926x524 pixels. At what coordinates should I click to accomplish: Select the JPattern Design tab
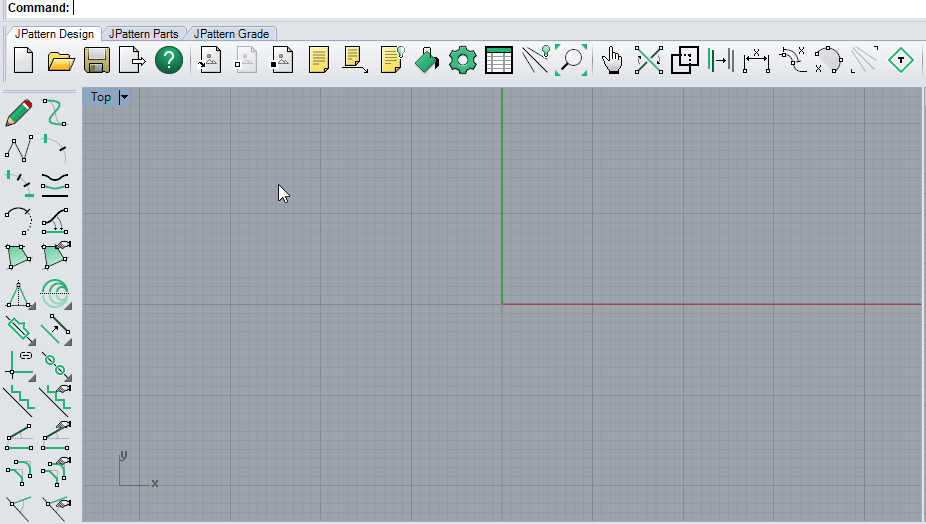click(x=54, y=34)
